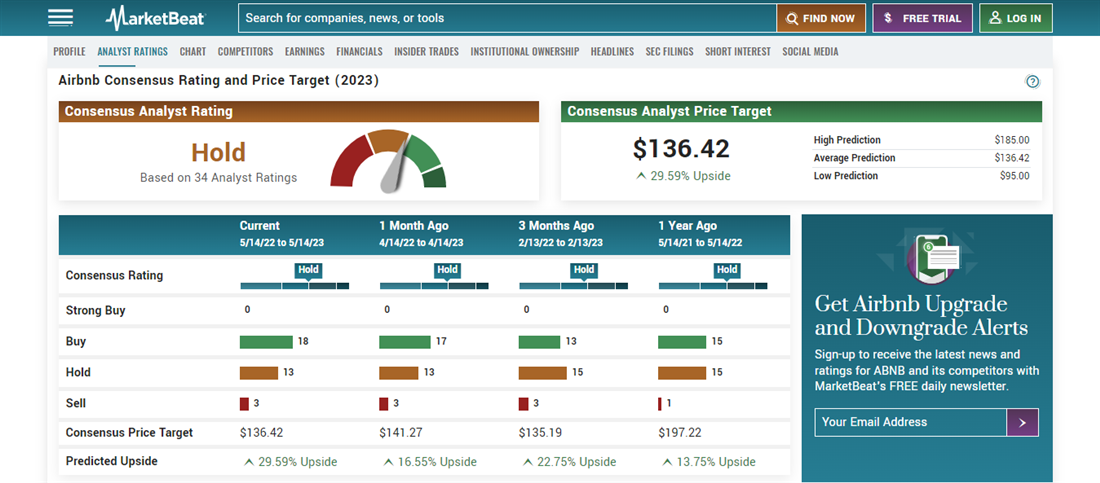
Task: Click the help question mark icon
Action: coord(1033,82)
